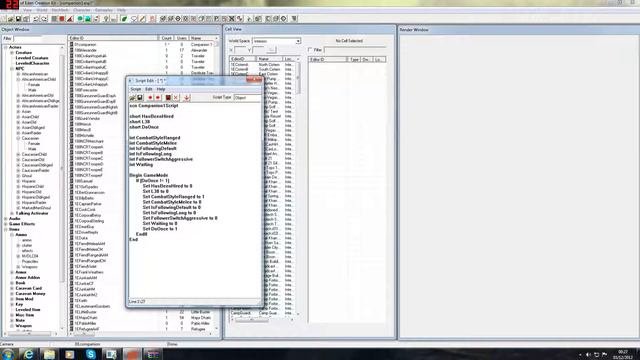Click the speech bubble icon in main toolbar
The height and width of the screenshot is (360, 640).
pyautogui.click(x=133, y=19)
